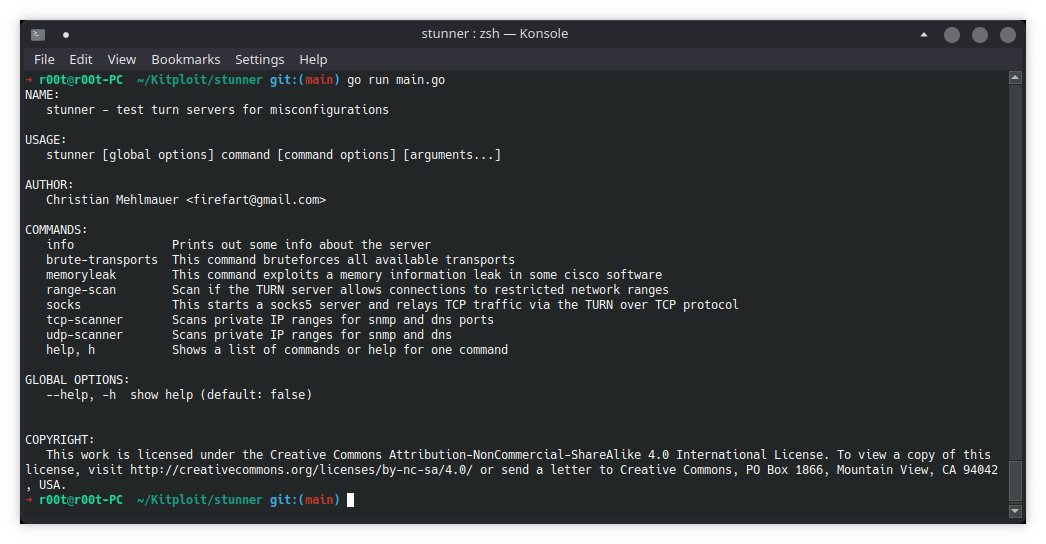Maximize the Konsole window
1046x544 pixels.
(980, 35)
